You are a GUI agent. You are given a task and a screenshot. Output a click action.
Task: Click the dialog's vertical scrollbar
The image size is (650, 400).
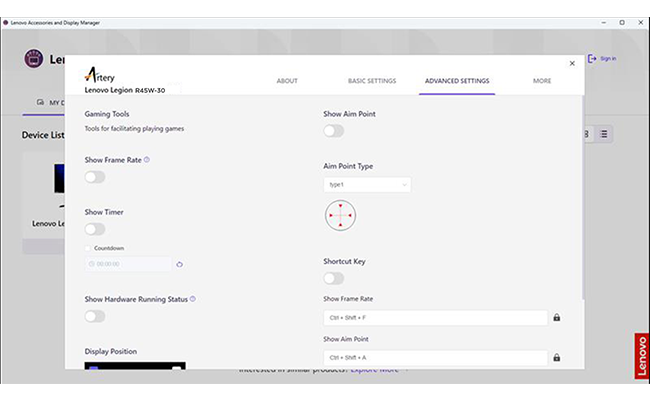coord(582,197)
